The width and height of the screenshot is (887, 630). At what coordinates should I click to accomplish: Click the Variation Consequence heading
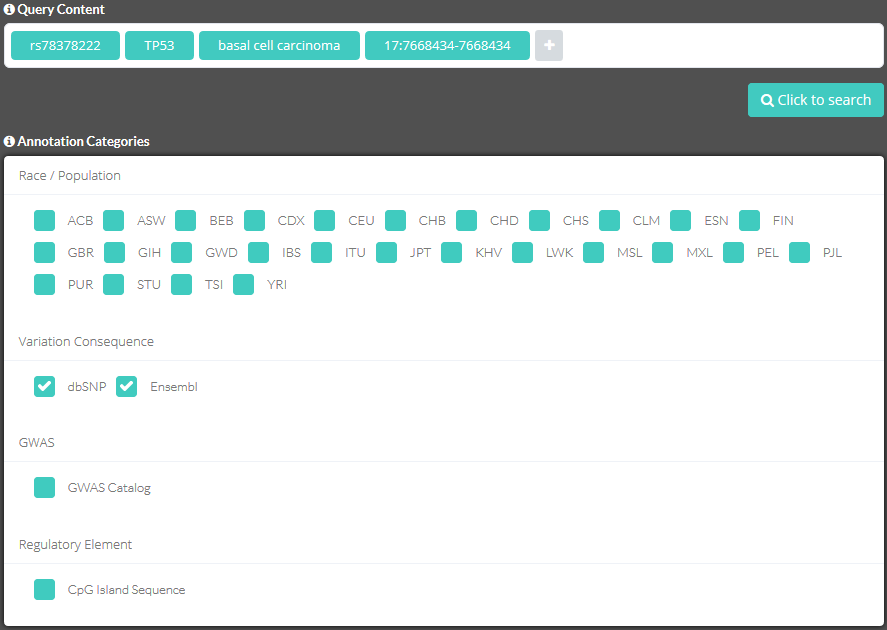tap(86, 342)
